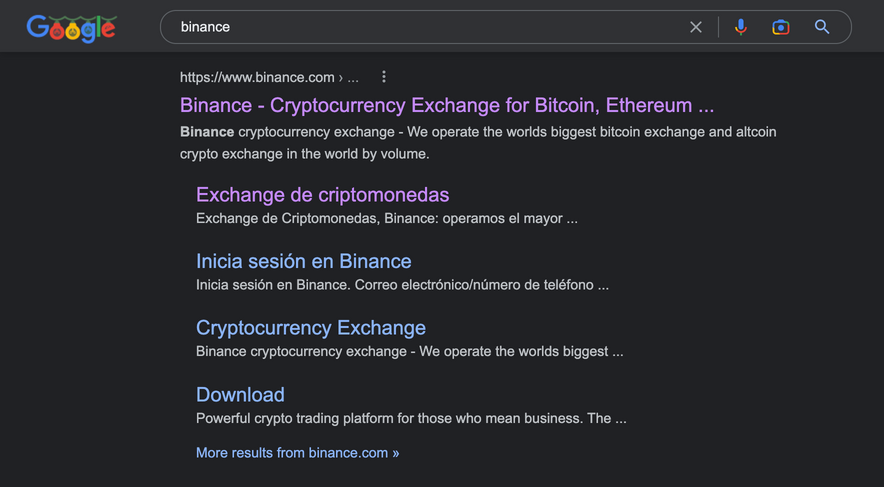
Task: Click the breadcrumb ellipsis after the binance.com URL
Action: pos(352,77)
